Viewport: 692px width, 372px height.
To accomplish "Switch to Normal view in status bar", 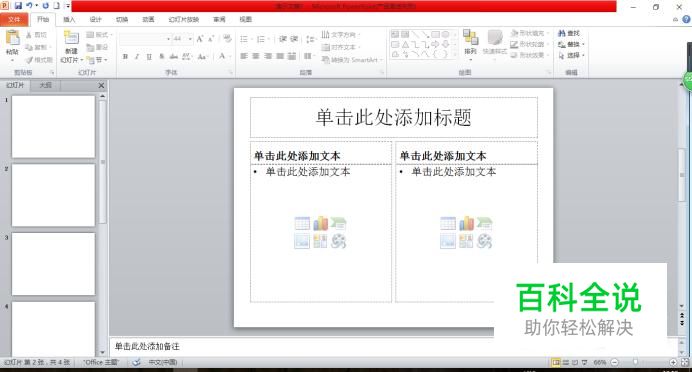I will (557, 362).
